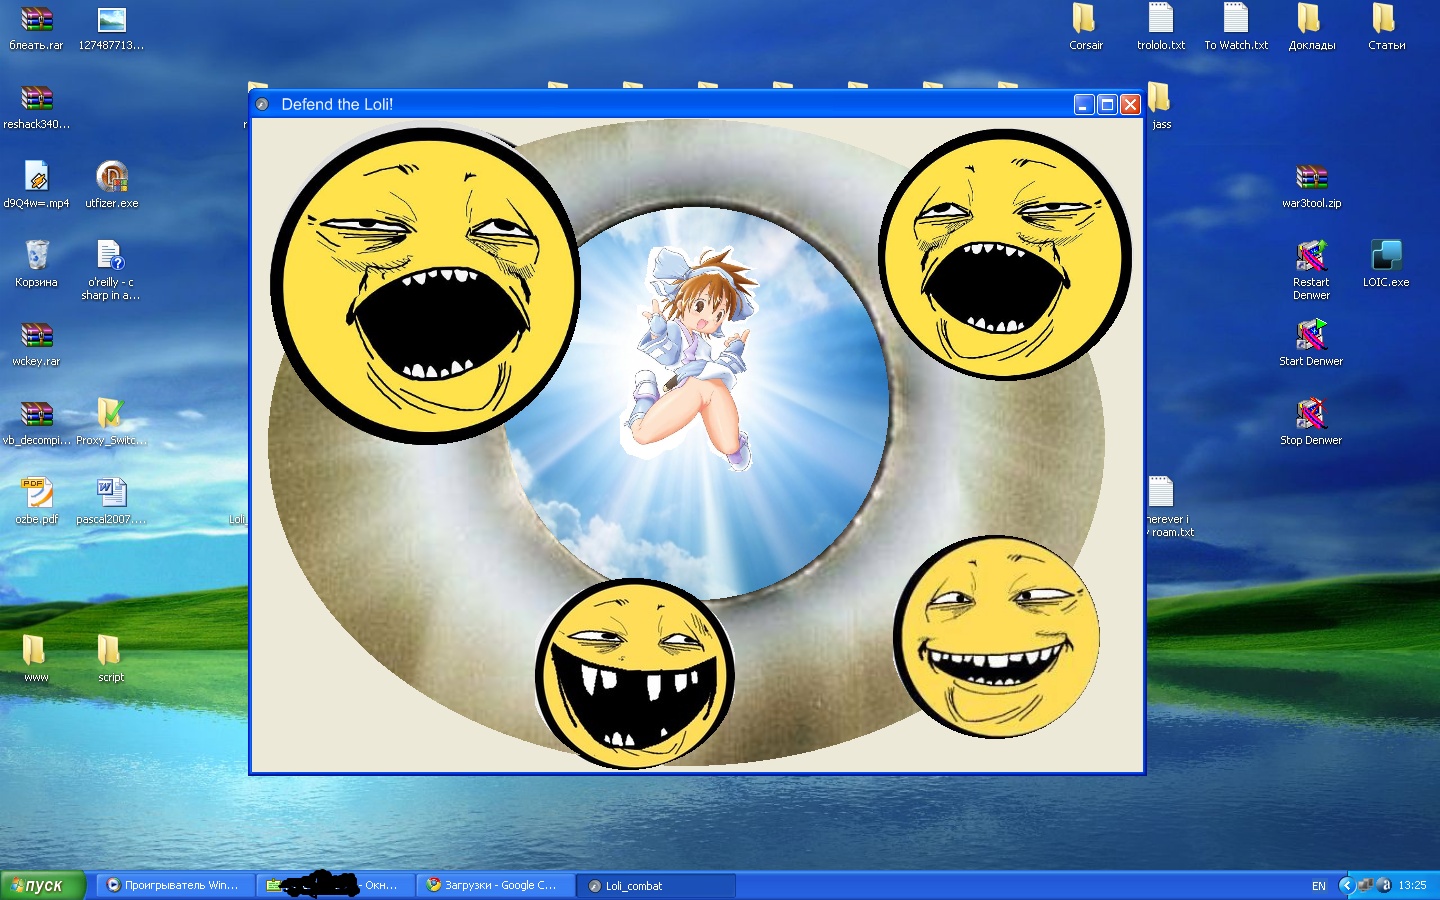Select the Статьи folder icon

1386,28
